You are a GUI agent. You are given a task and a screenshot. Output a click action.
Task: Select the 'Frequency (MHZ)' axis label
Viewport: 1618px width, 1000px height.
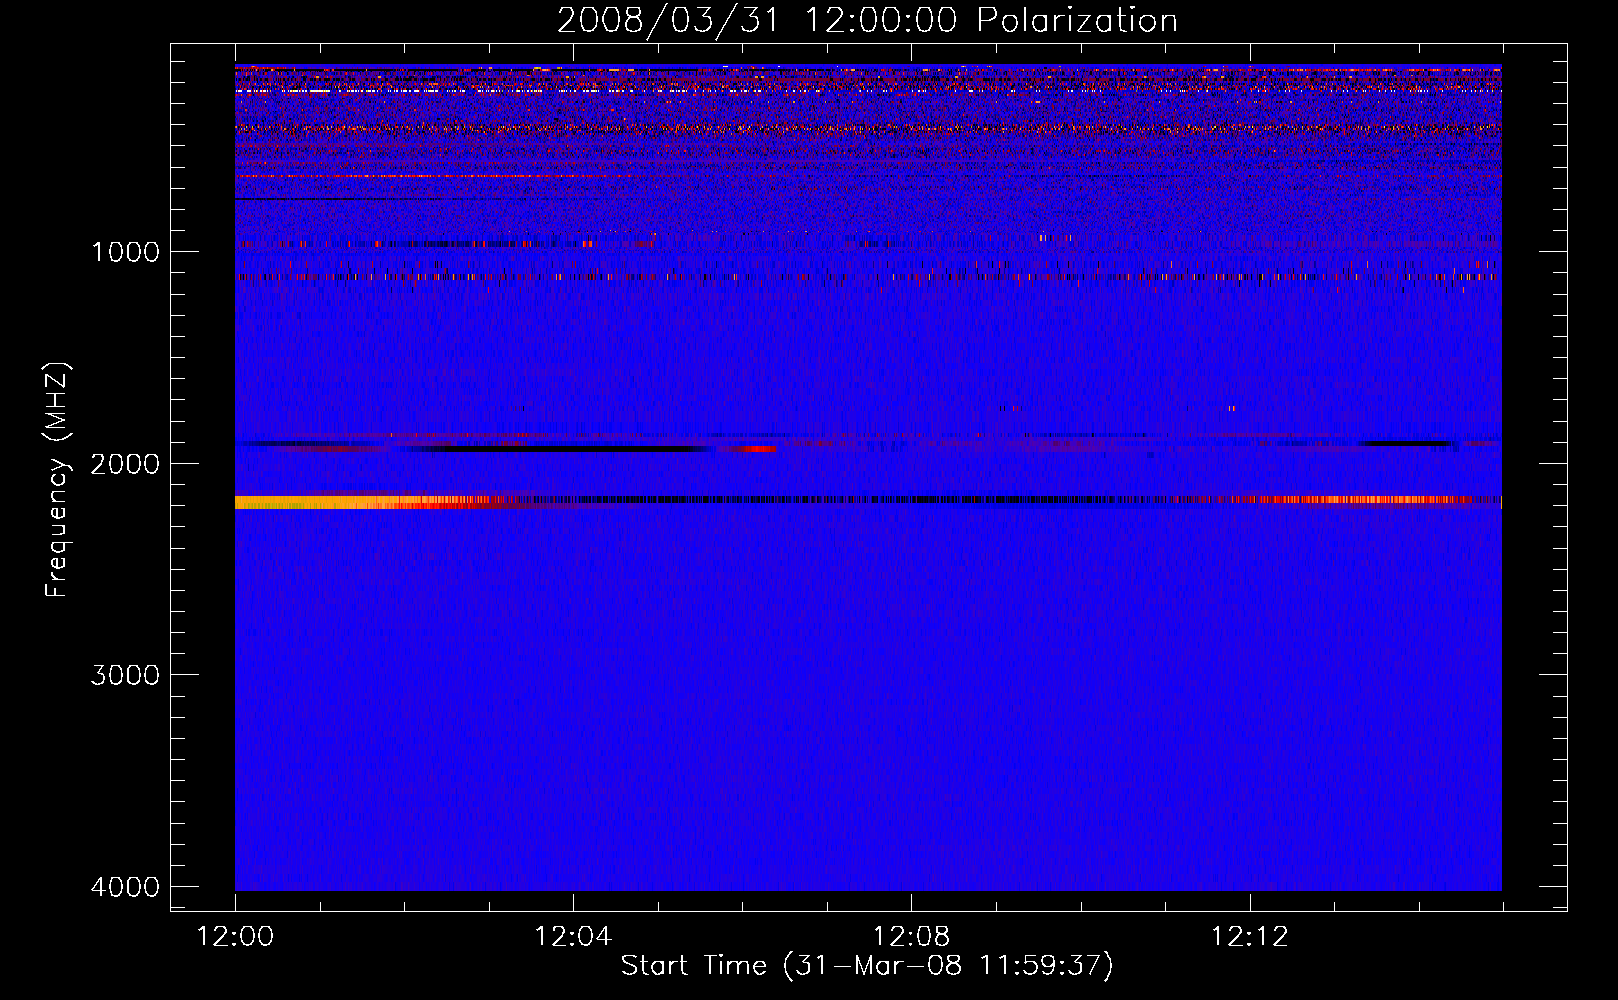point(58,480)
